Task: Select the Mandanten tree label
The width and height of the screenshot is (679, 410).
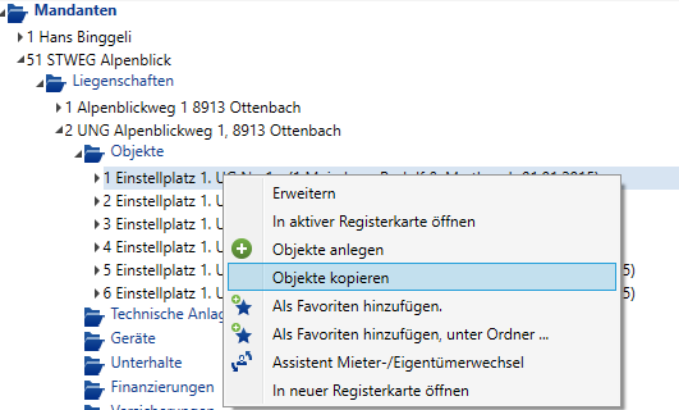Action: point(76,10)
